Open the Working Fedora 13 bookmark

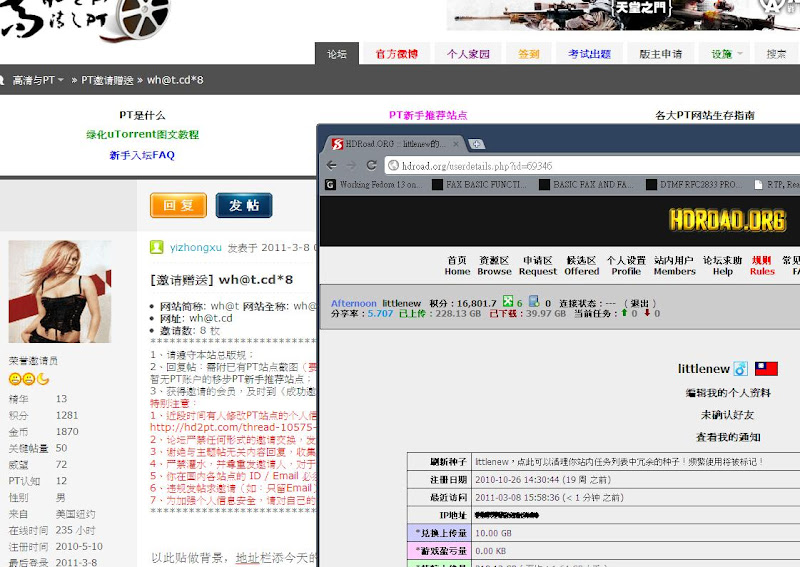pyautogui.click(x=374, y=185)
